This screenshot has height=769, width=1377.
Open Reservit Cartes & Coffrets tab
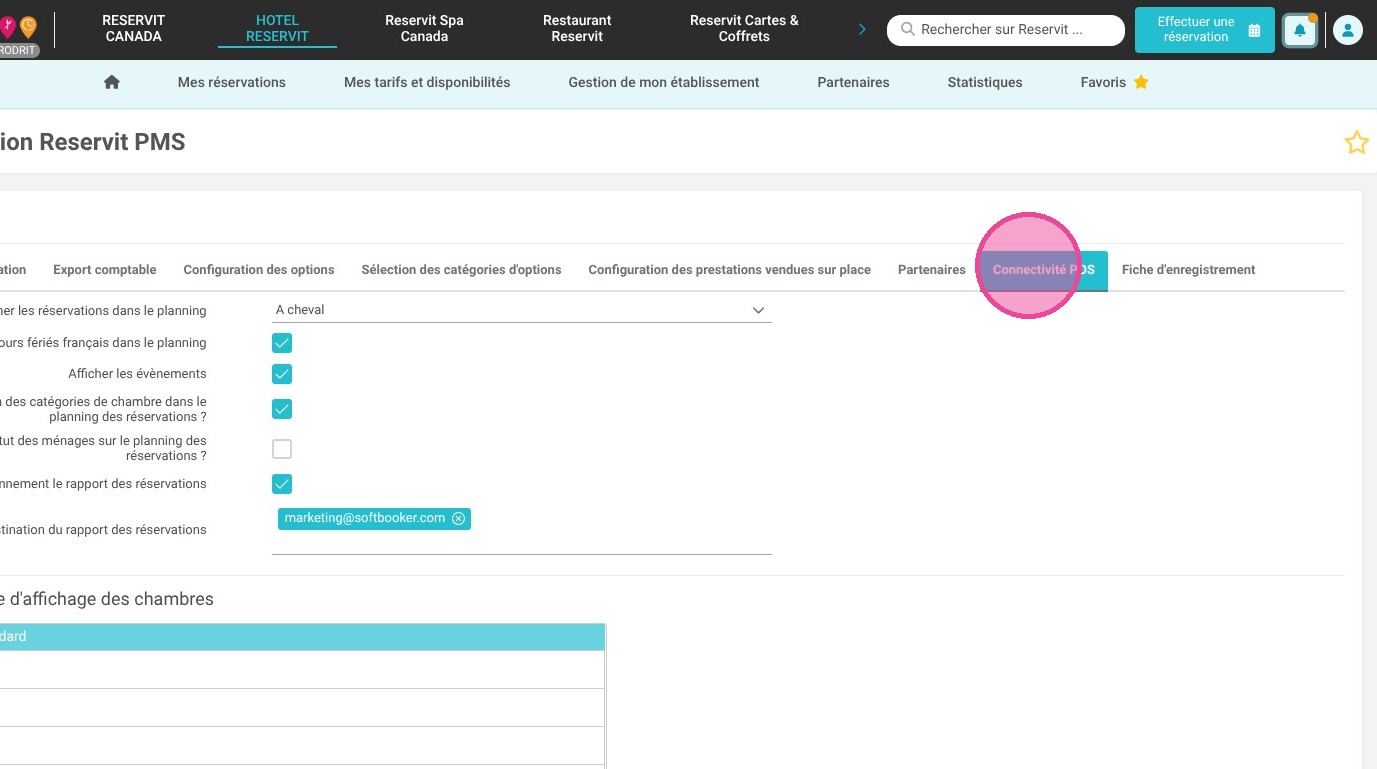click(744, 28)
